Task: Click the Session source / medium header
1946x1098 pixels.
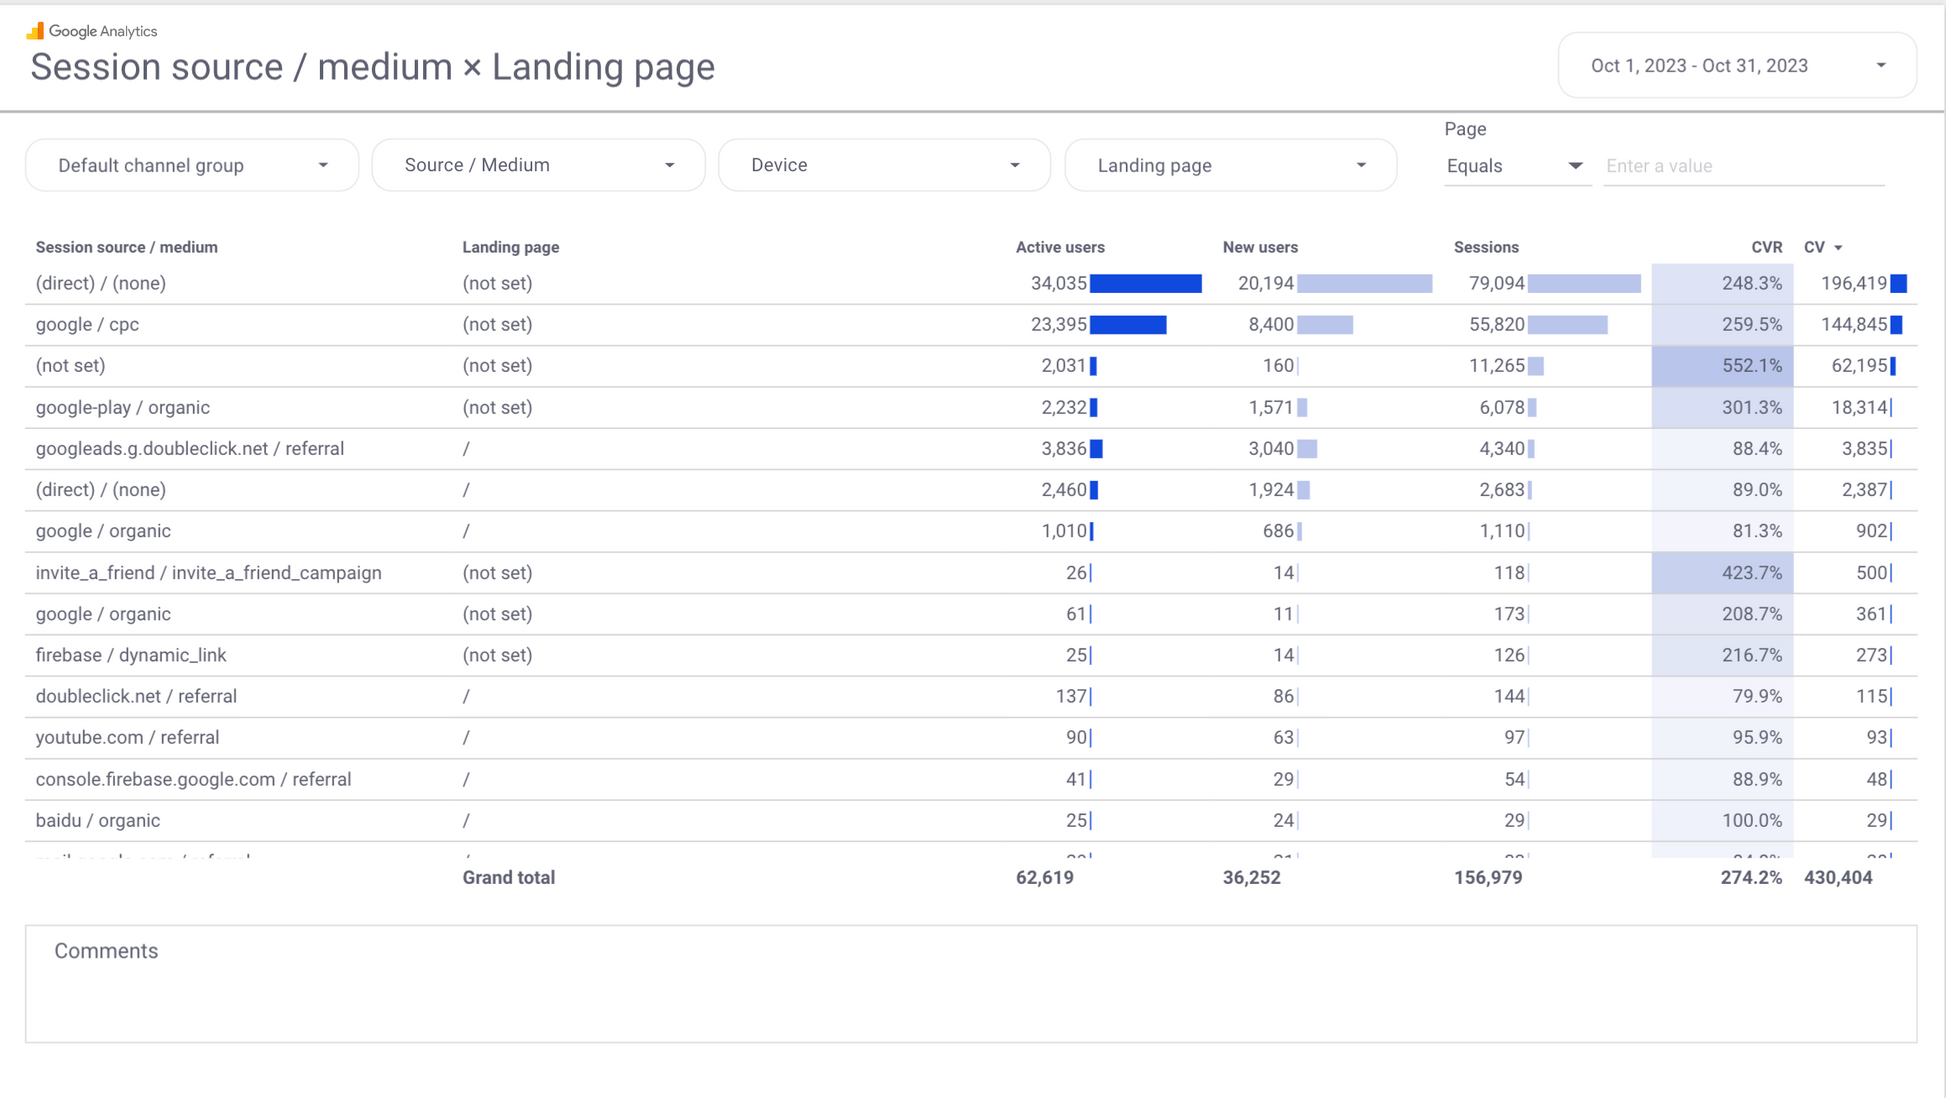Action: [x=127, y=248]
